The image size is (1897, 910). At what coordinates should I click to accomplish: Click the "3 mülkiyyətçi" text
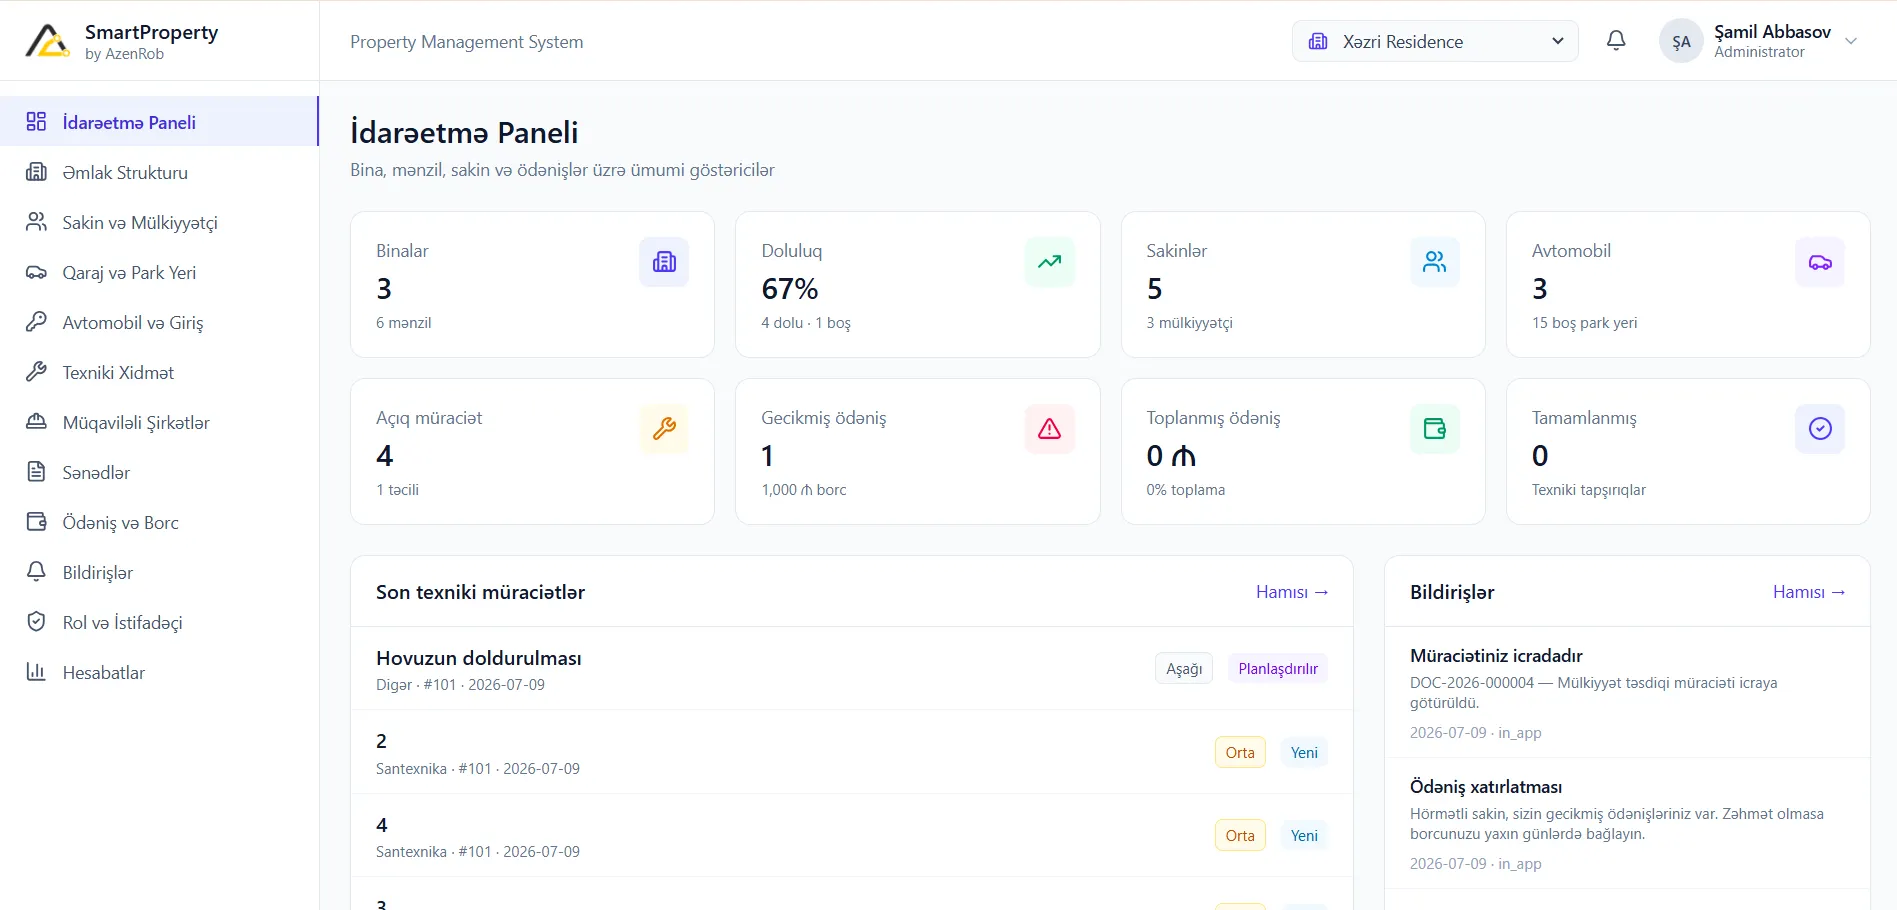pos(1189,323)
